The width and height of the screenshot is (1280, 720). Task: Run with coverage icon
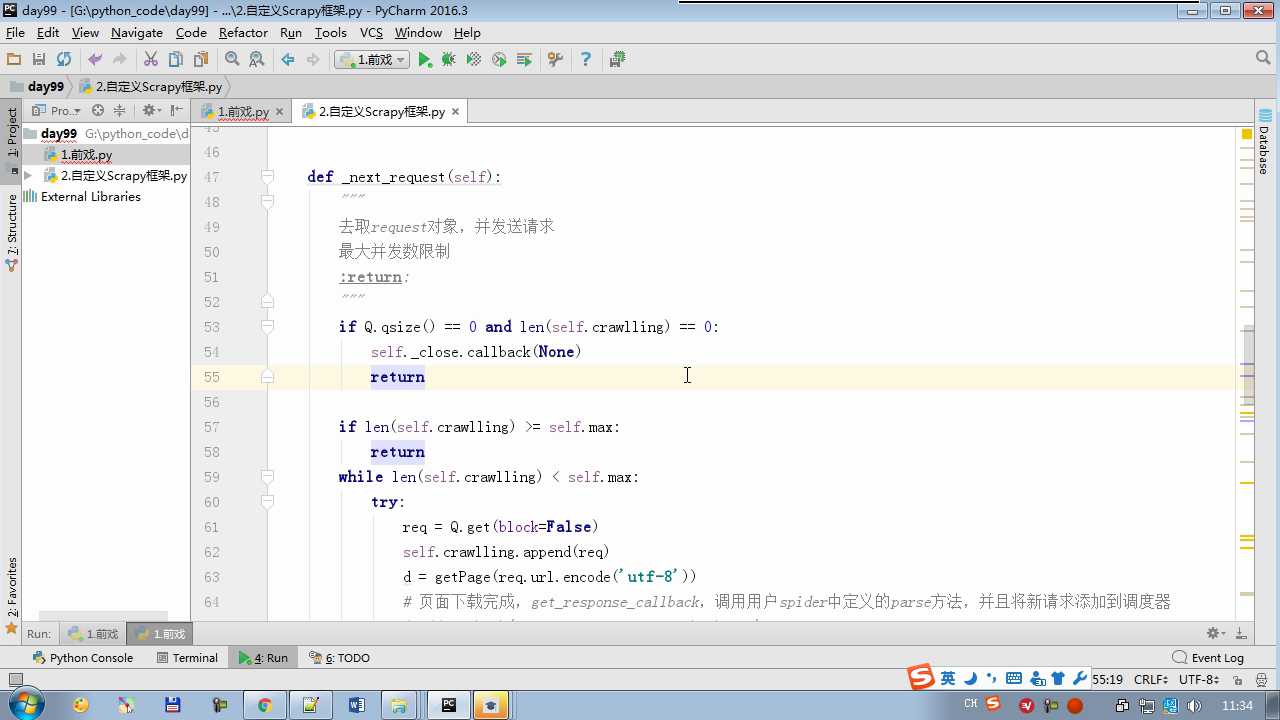coord(474,60)
